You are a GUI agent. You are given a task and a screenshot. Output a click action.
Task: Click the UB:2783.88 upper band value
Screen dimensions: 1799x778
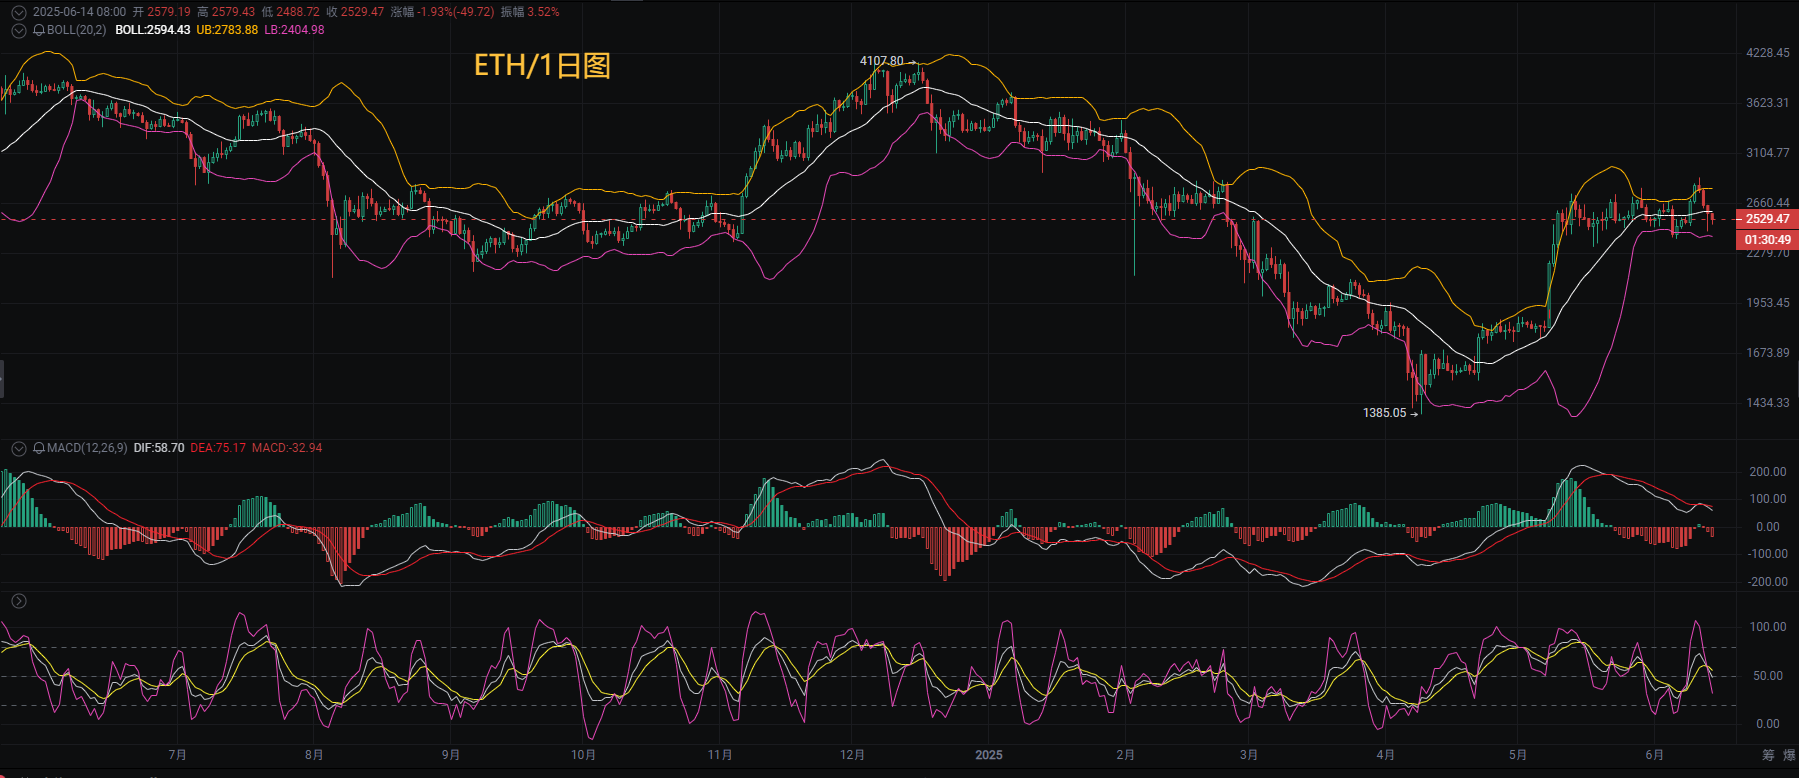pos(227,30)
